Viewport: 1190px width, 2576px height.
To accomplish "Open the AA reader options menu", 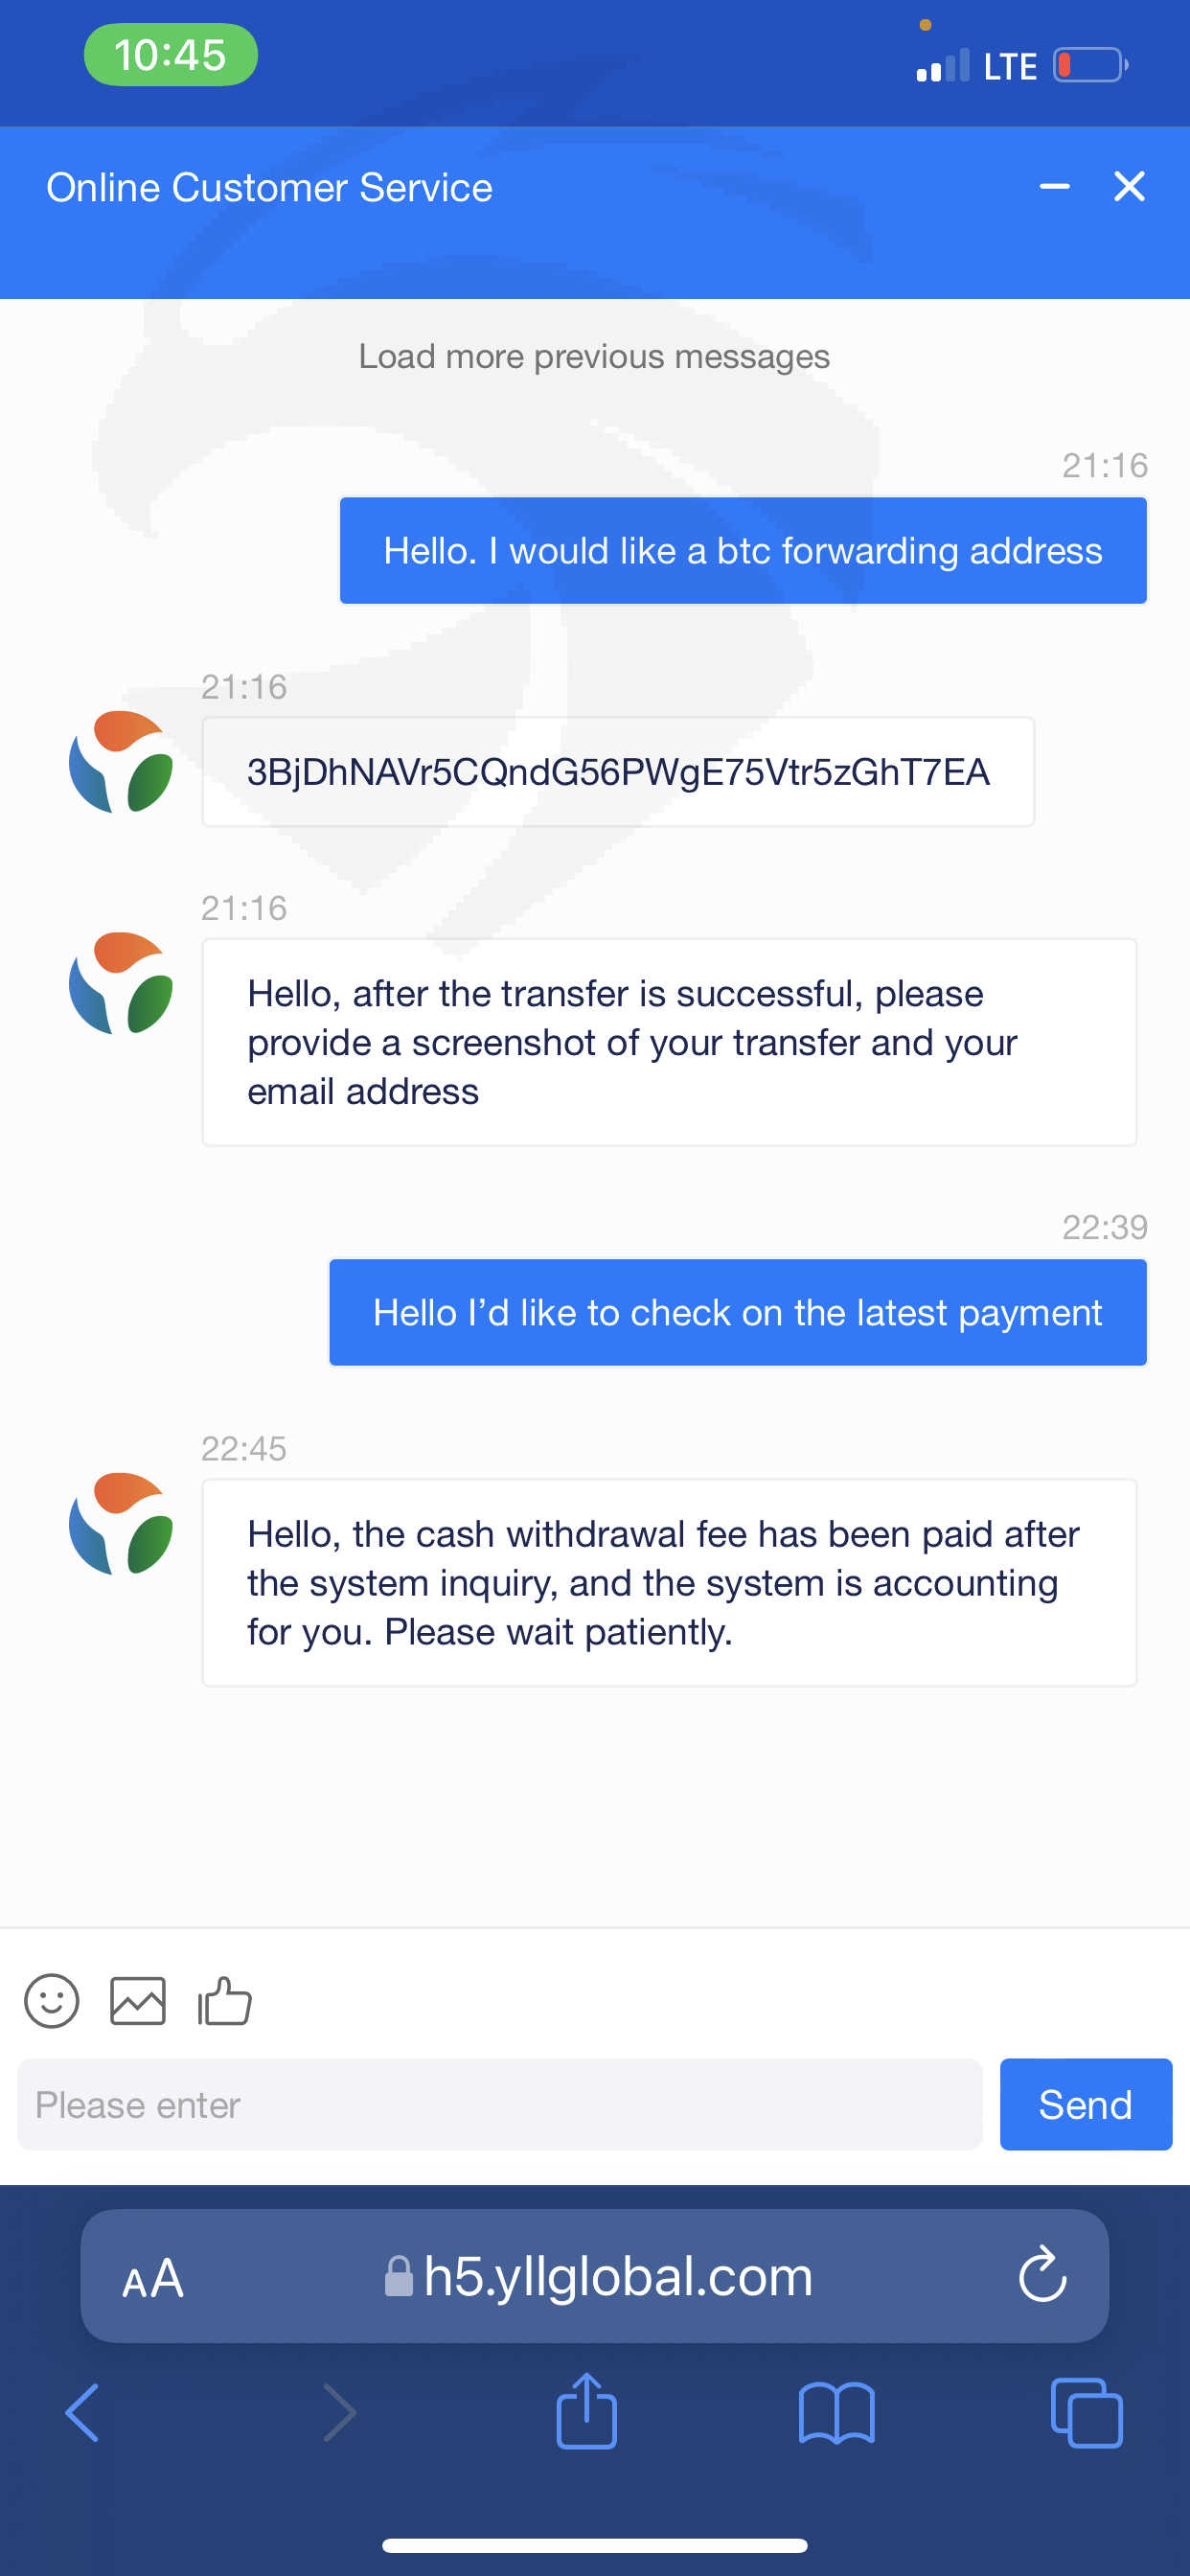I will [x=153, y=2278].
